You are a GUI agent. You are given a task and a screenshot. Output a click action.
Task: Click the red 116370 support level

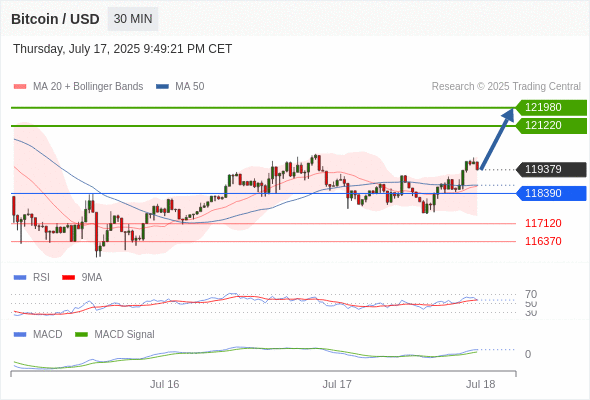[x=543, y=241]
